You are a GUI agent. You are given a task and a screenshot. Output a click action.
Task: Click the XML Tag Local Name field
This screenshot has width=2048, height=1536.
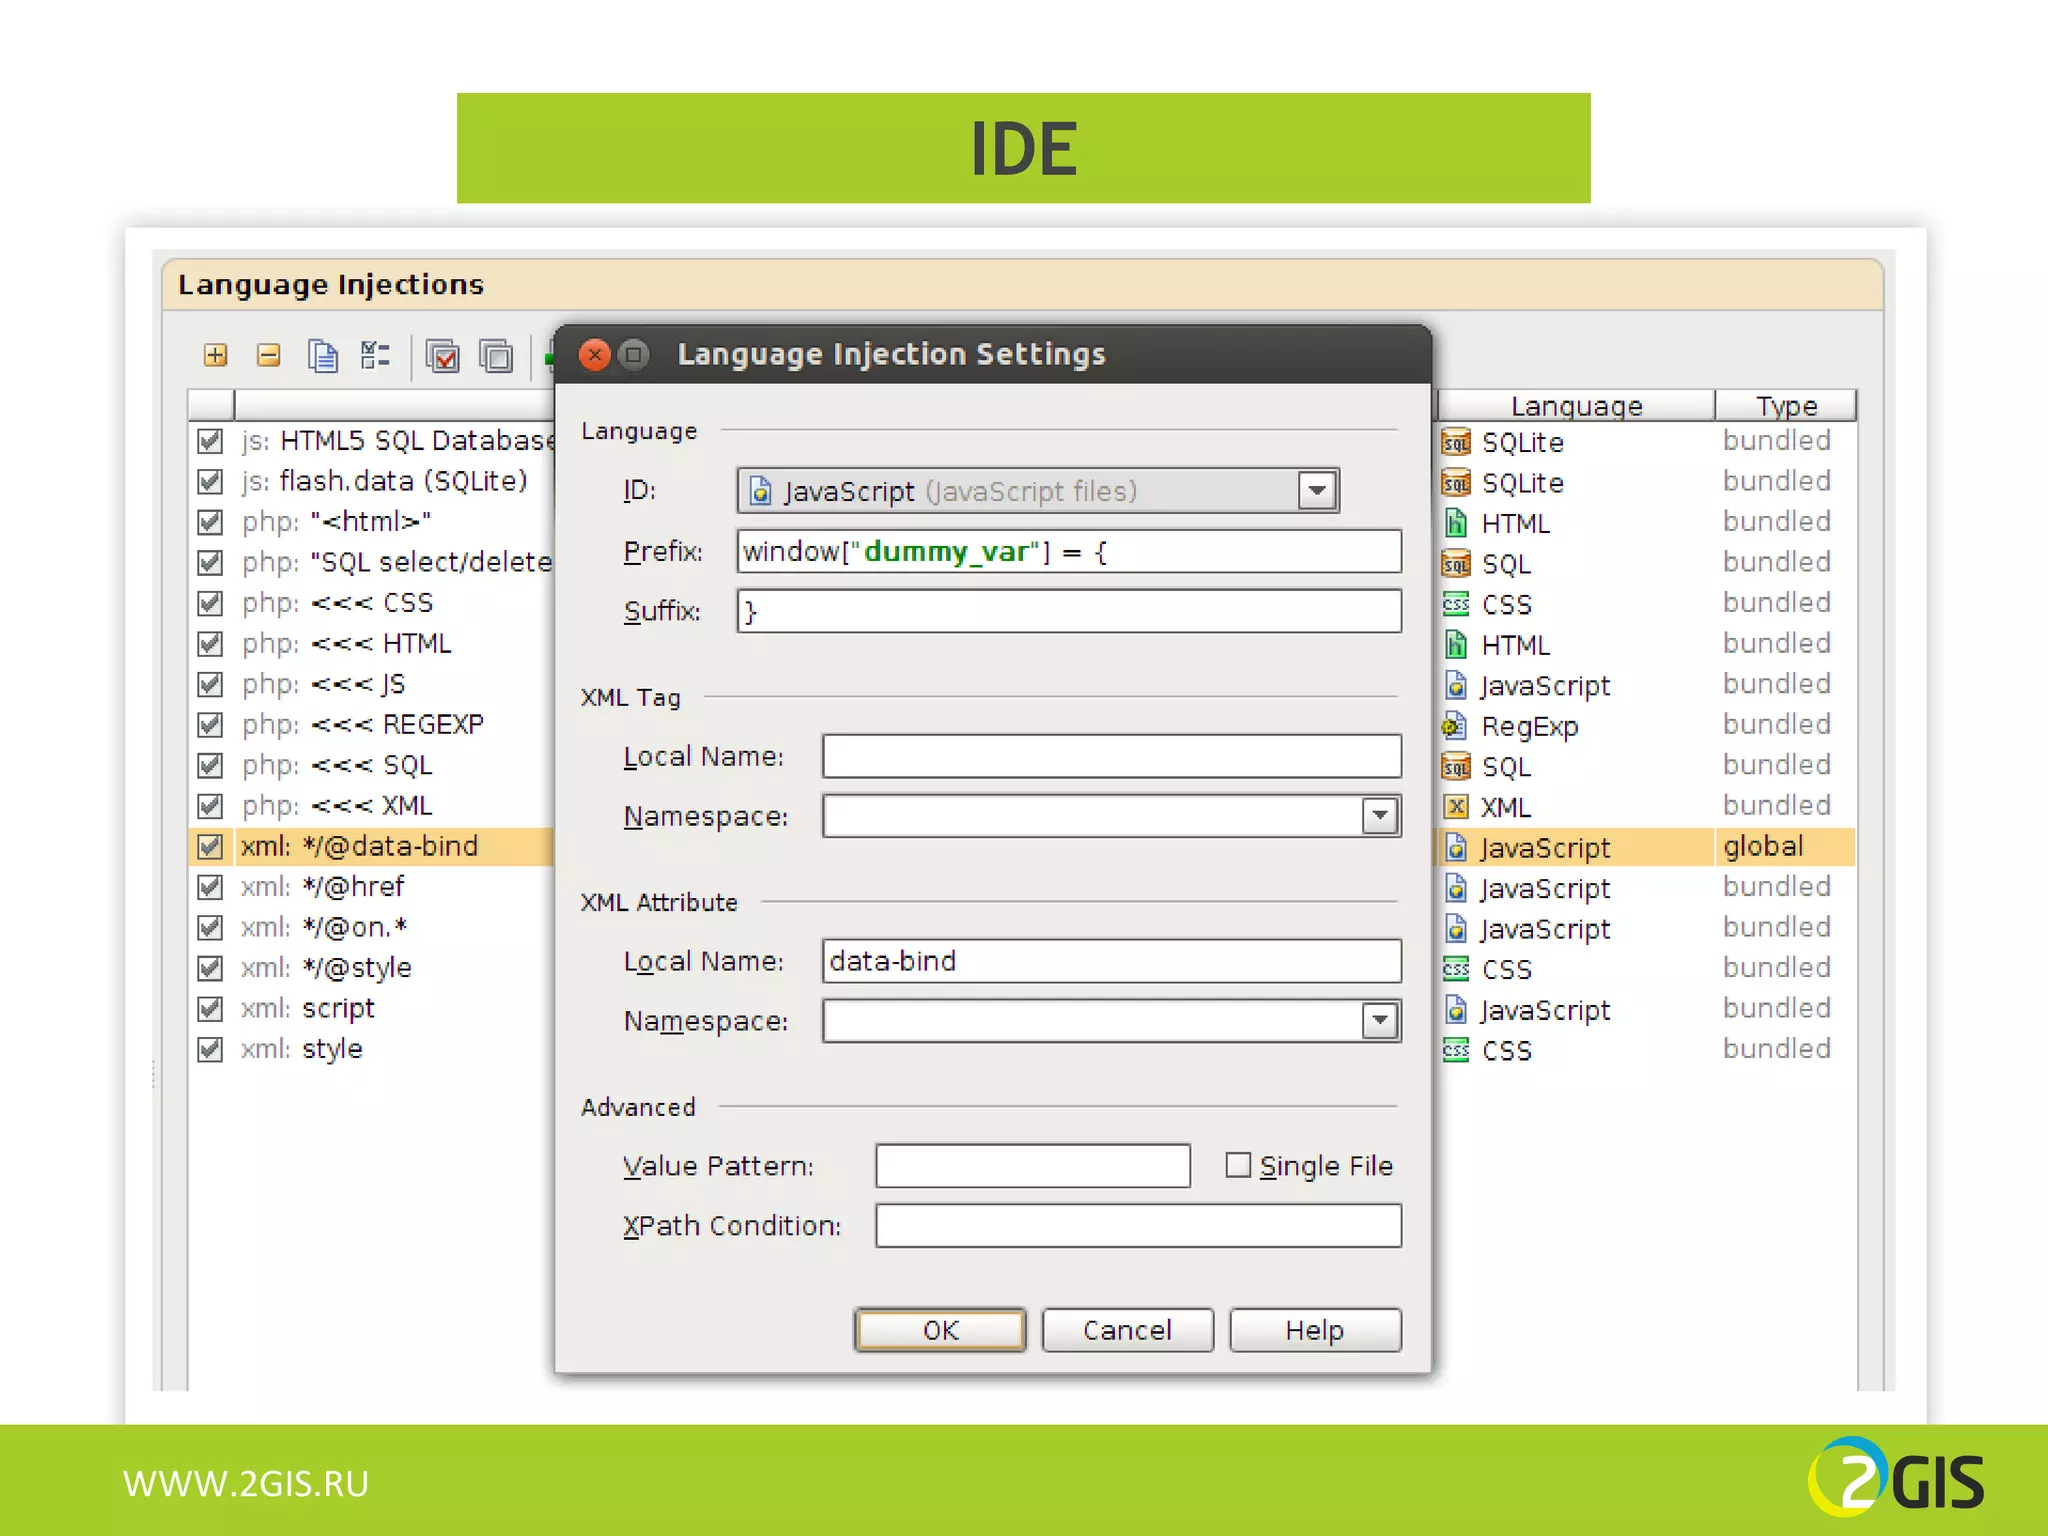pos(1111,756)
